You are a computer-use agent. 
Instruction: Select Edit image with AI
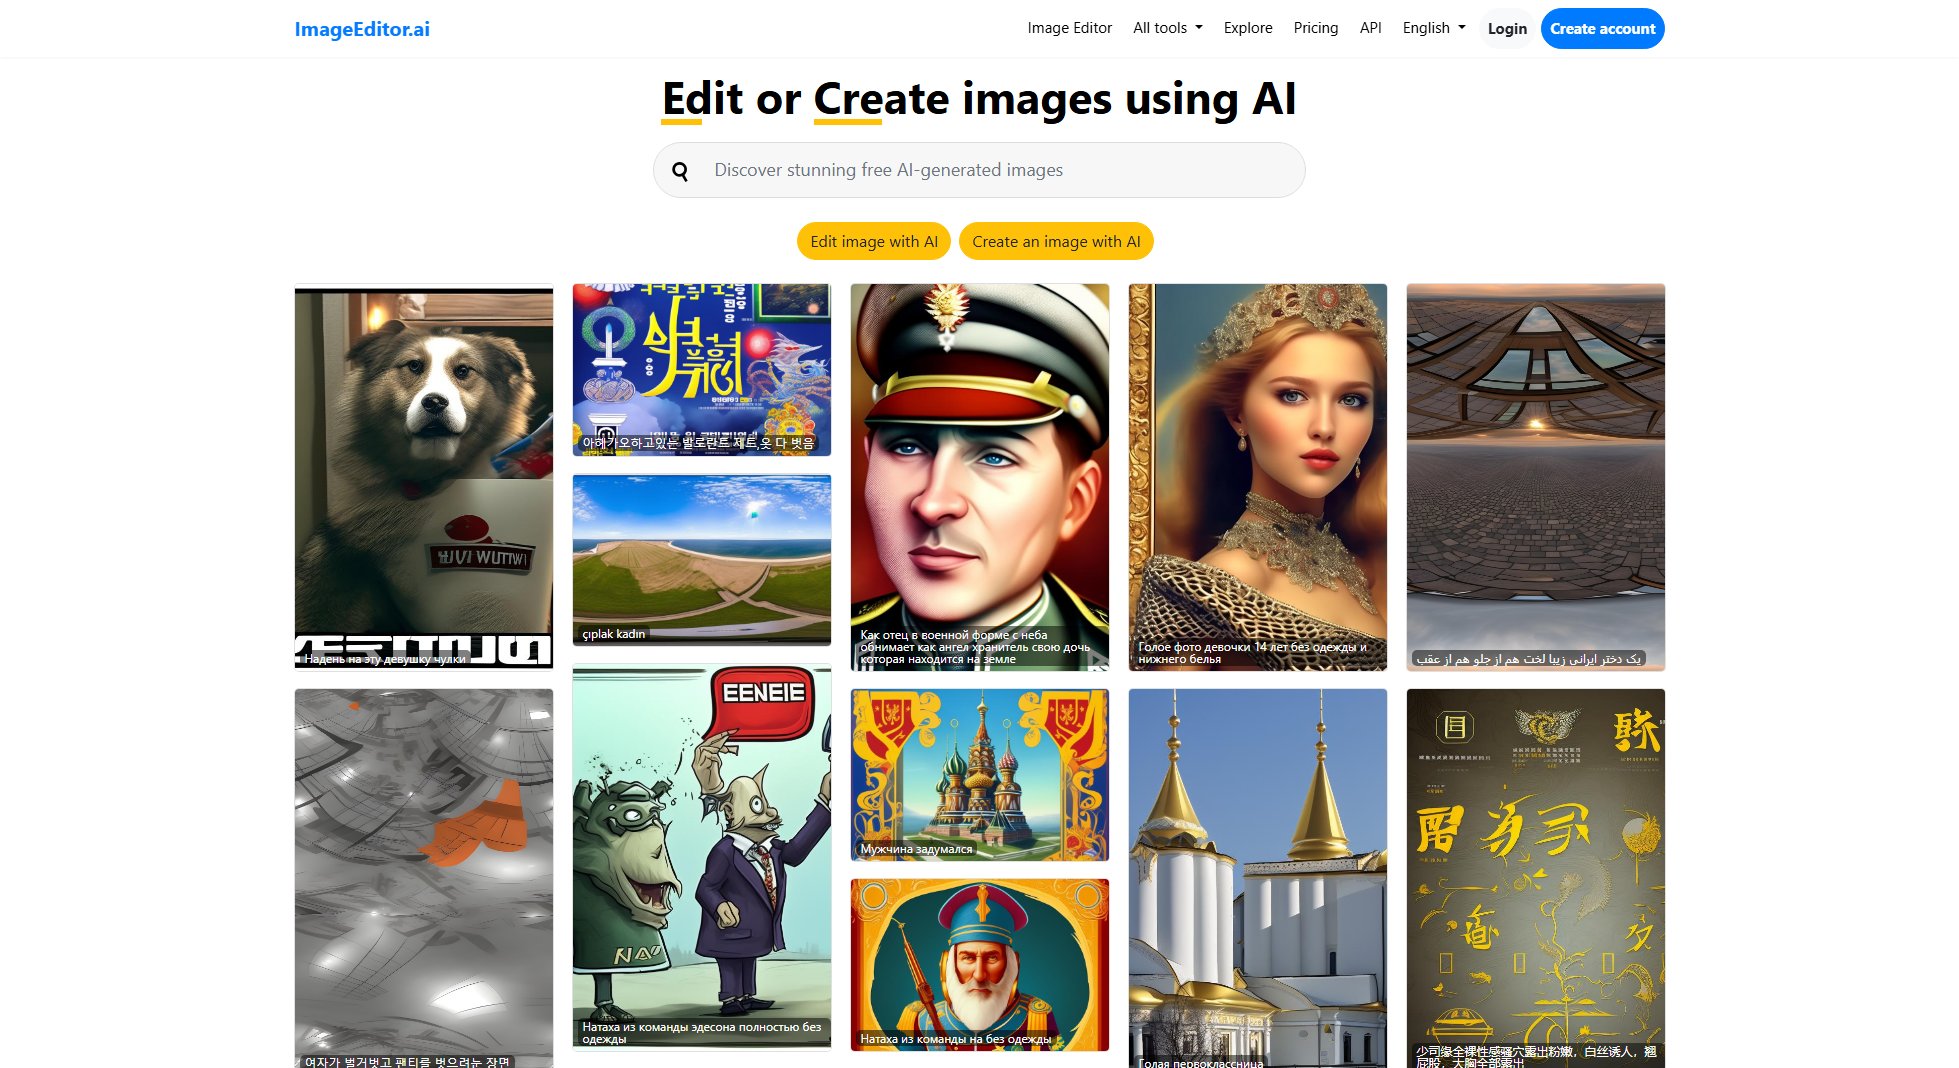click(872, 241)
